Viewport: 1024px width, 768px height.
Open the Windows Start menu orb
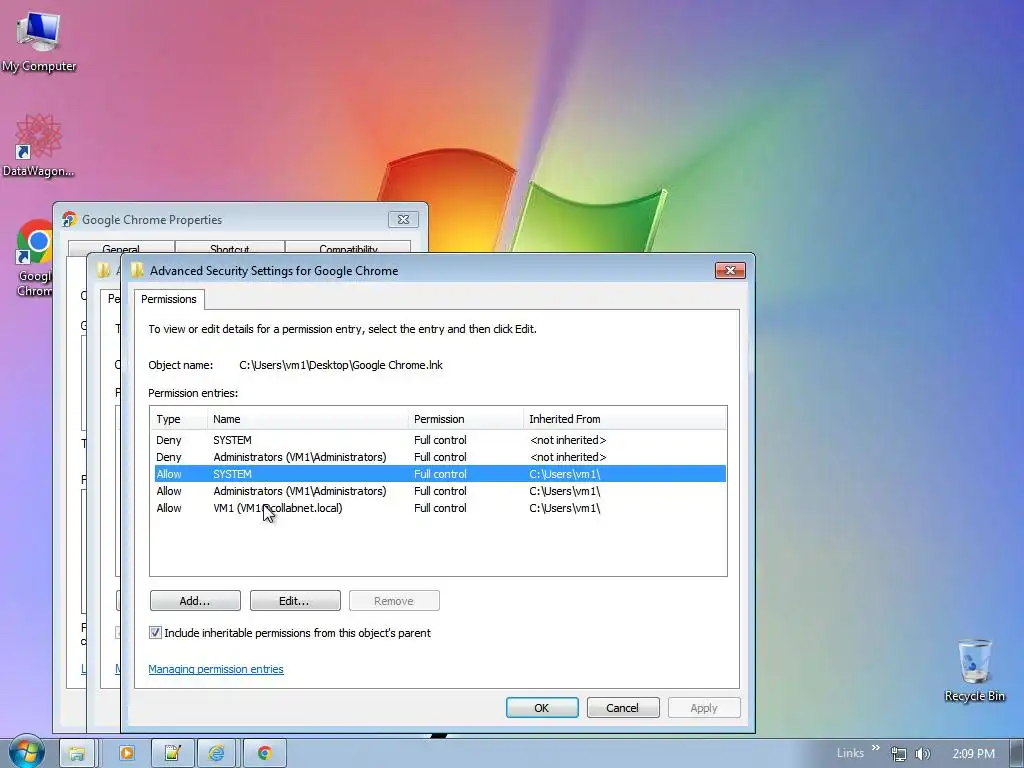pyautogui.click(x=26, y=752)
